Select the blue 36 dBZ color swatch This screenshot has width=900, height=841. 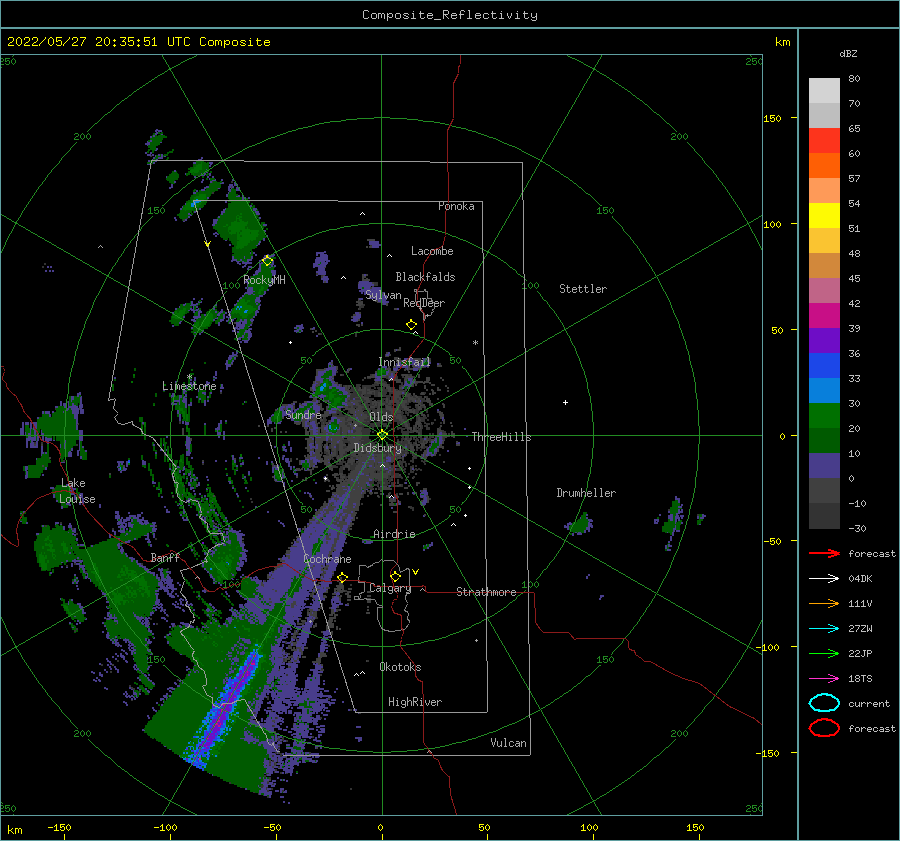coord(824,365)
